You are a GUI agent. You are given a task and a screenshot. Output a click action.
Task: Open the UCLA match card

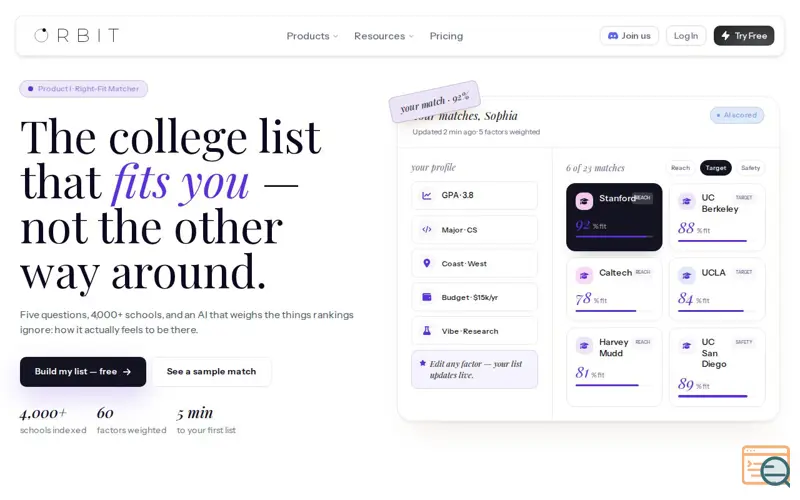pos(717,289)
